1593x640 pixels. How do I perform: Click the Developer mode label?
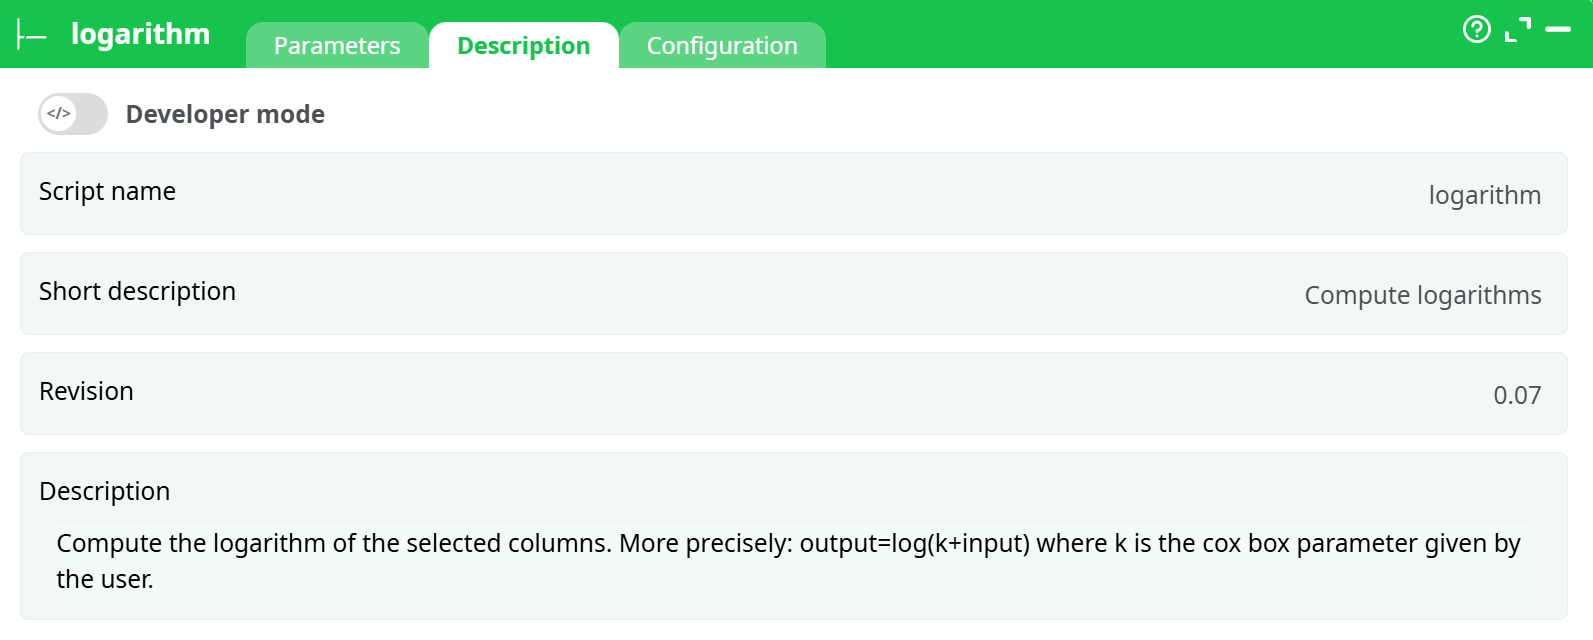click(x=225, y=114)
